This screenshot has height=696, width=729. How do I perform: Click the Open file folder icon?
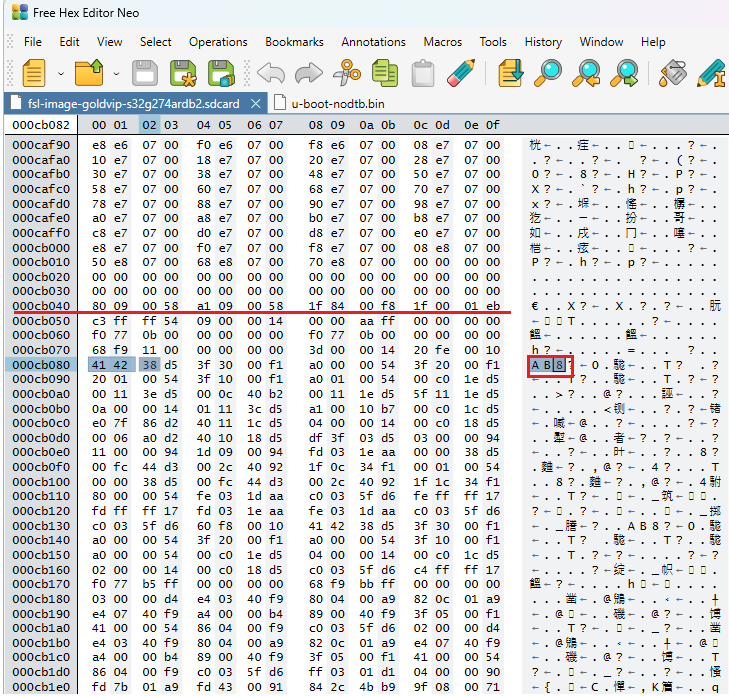[x=89, y=73]
